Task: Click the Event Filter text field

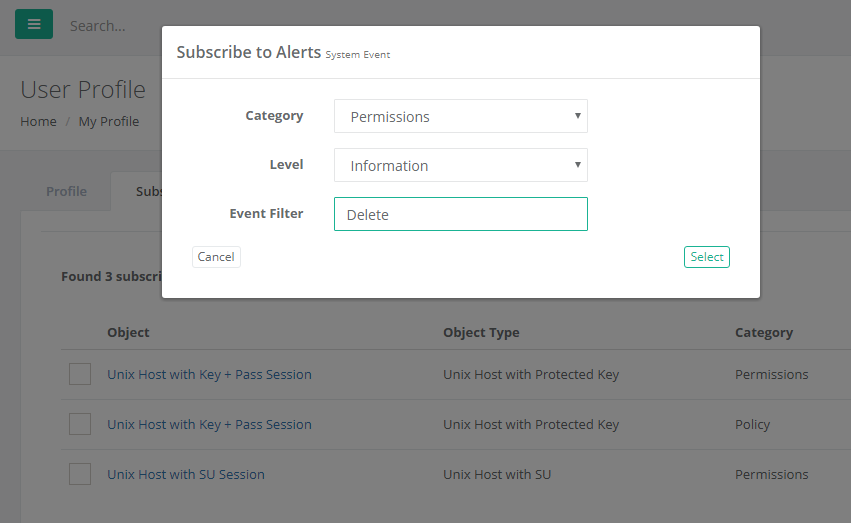Action: [x=460, y=214]
